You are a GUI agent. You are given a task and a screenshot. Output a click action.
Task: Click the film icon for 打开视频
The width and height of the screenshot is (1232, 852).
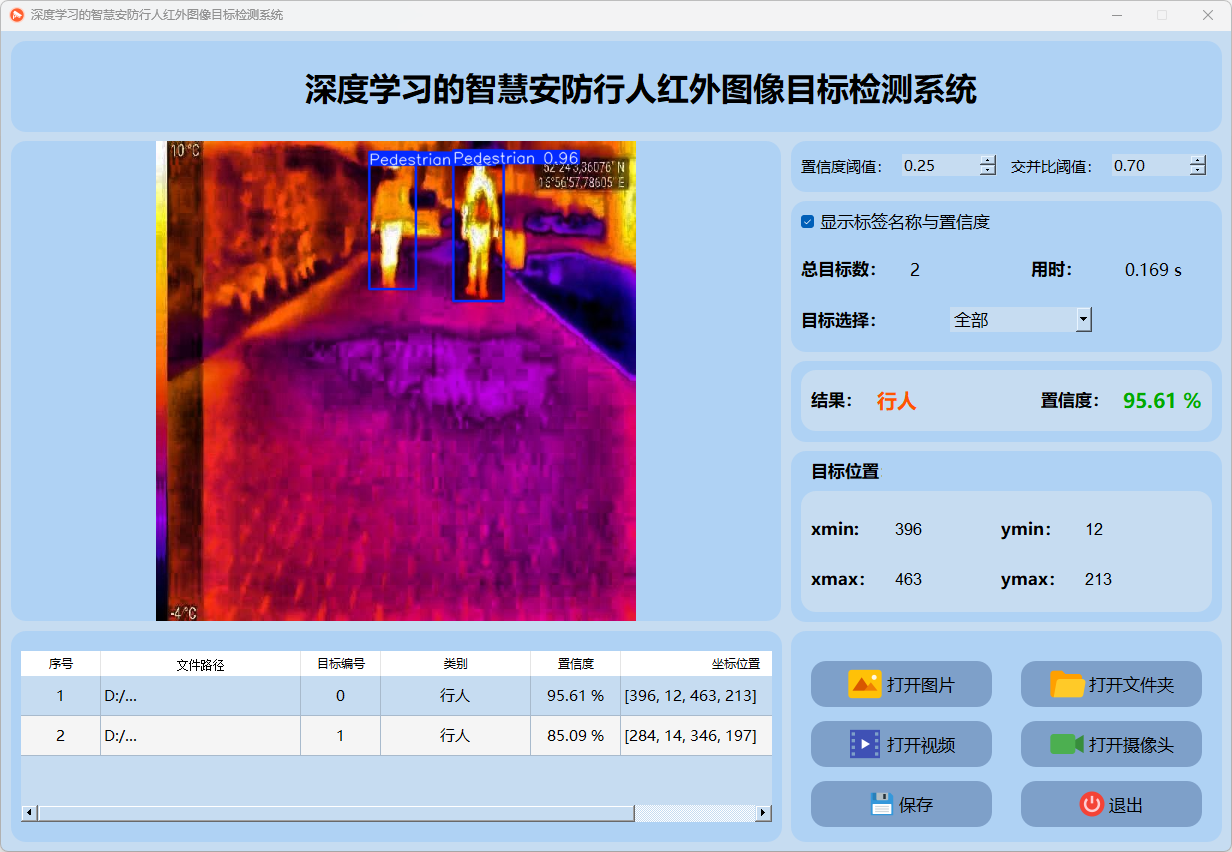tap(865, 744)
